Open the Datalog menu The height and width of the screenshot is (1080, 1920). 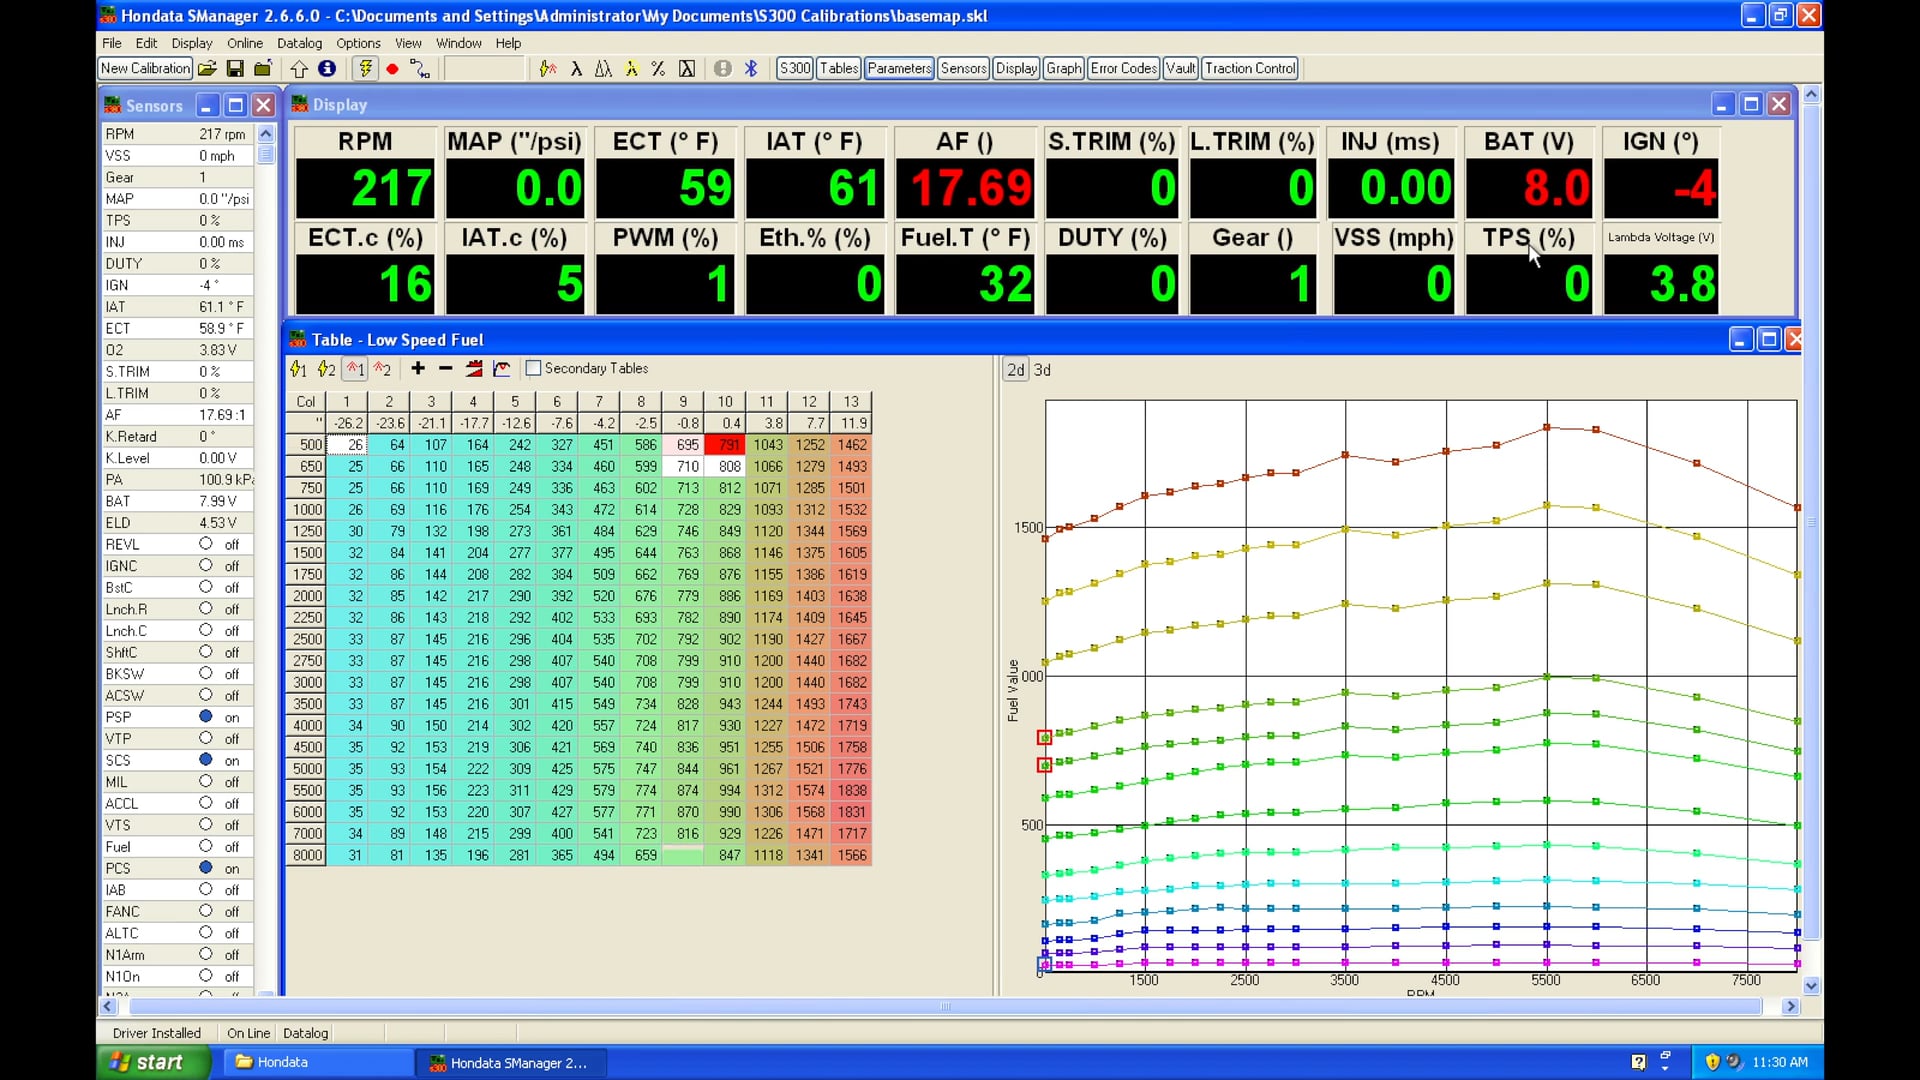point(299,43)
